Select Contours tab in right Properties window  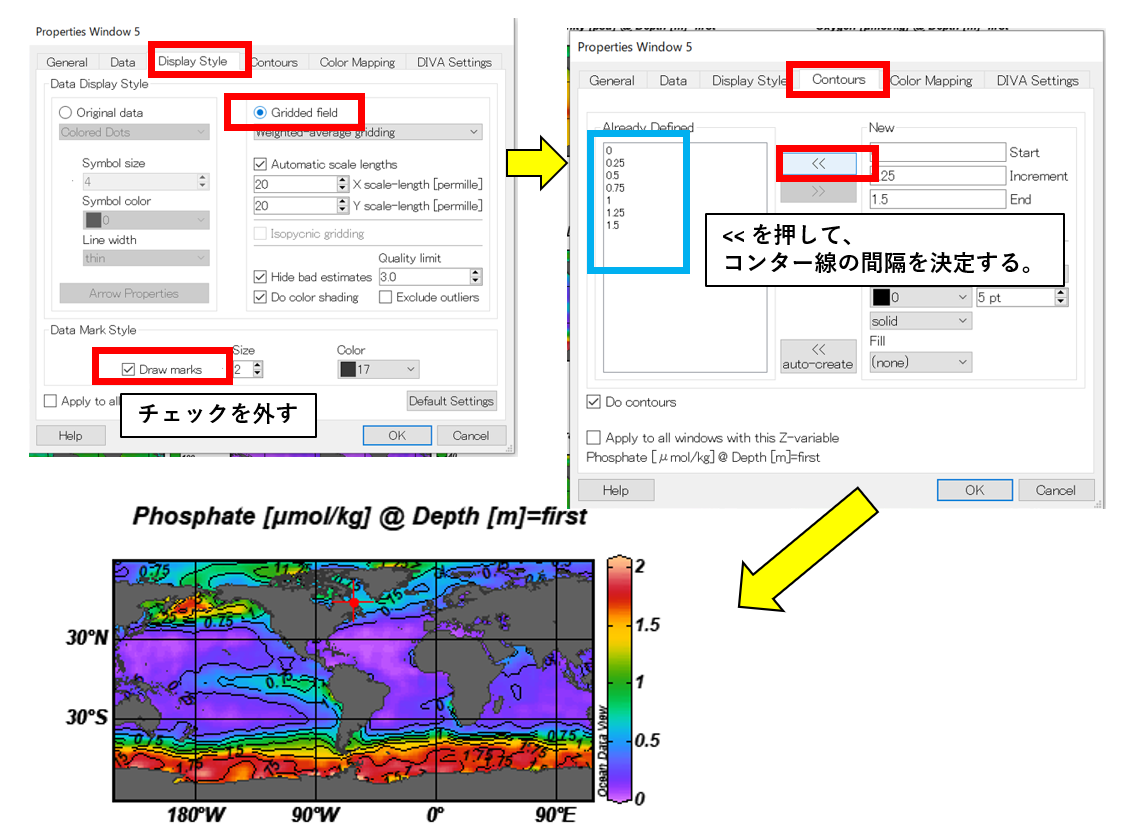[838, 79]
